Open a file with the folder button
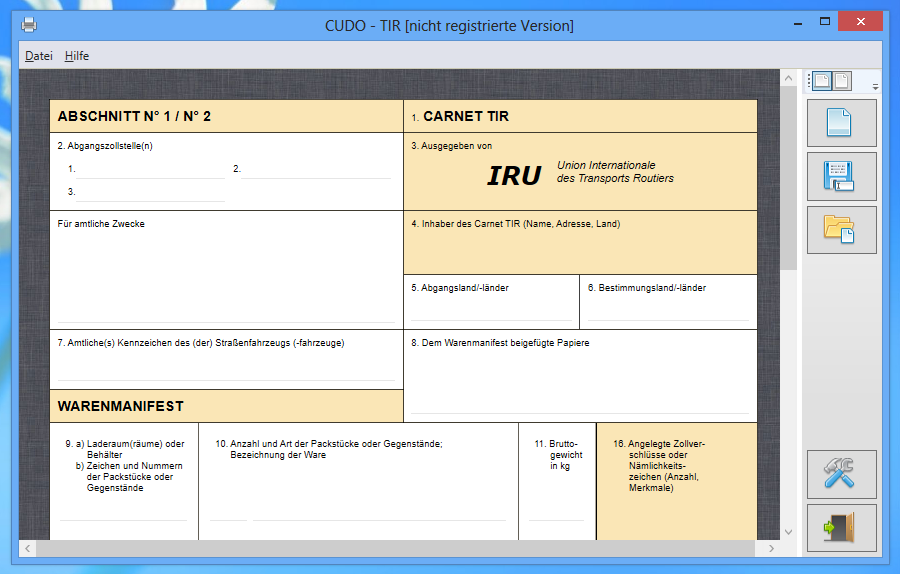Image resolution: width=900 pixels, height=574 pixels. click(x=841, y=230)
